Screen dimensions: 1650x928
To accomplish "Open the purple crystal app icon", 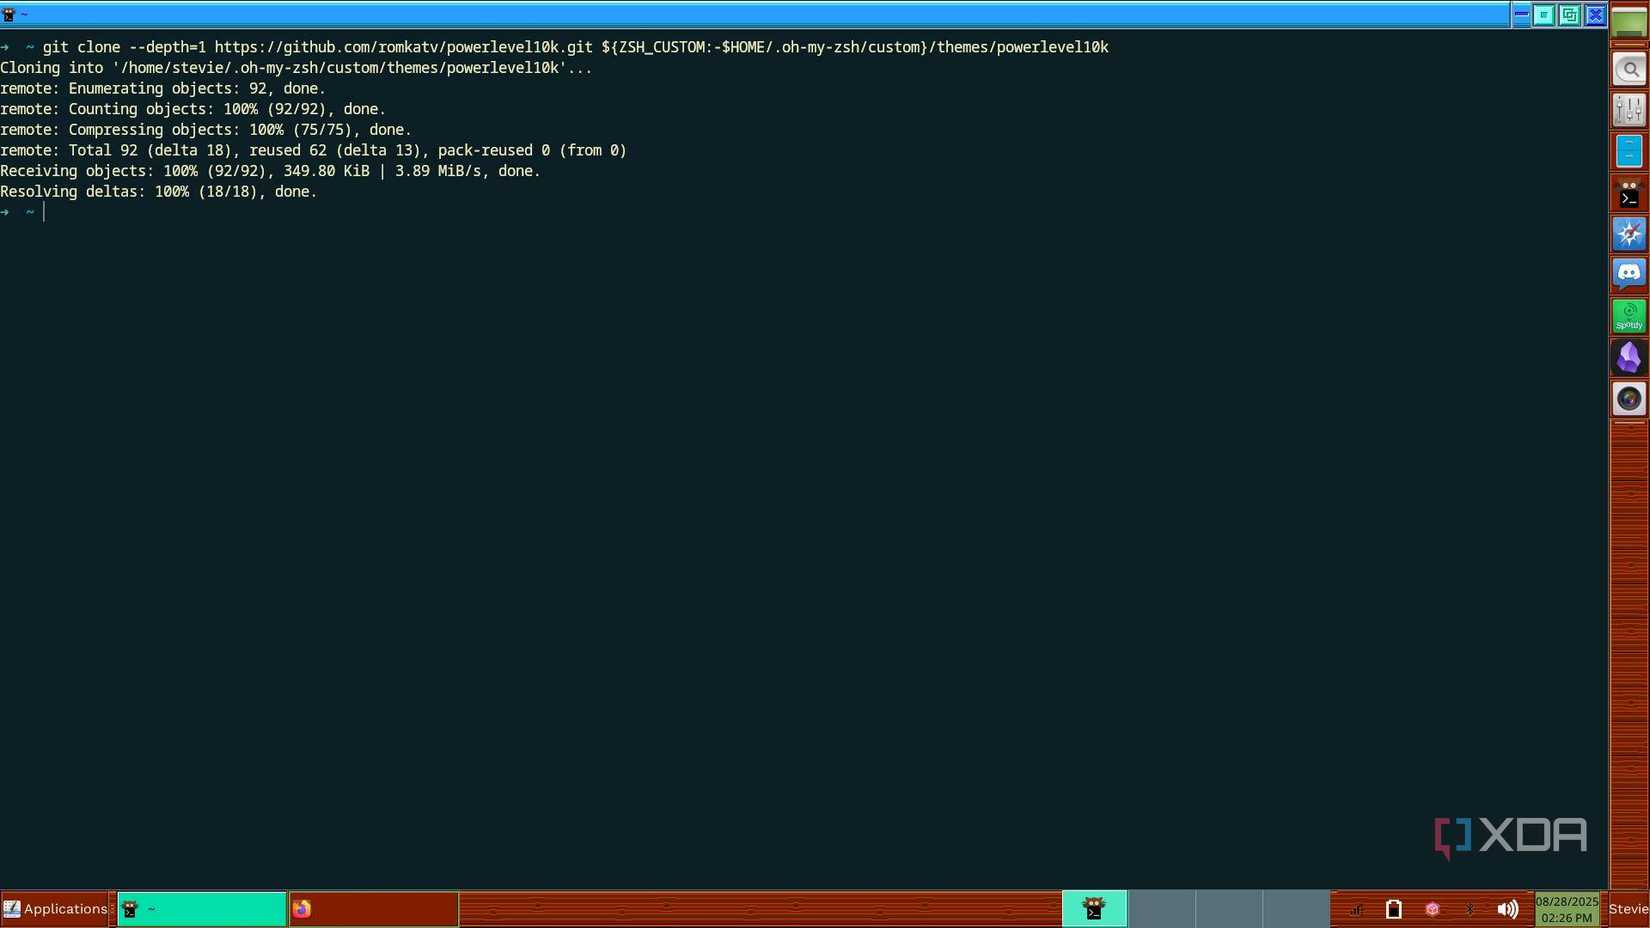I will [x=1628, y=357].
